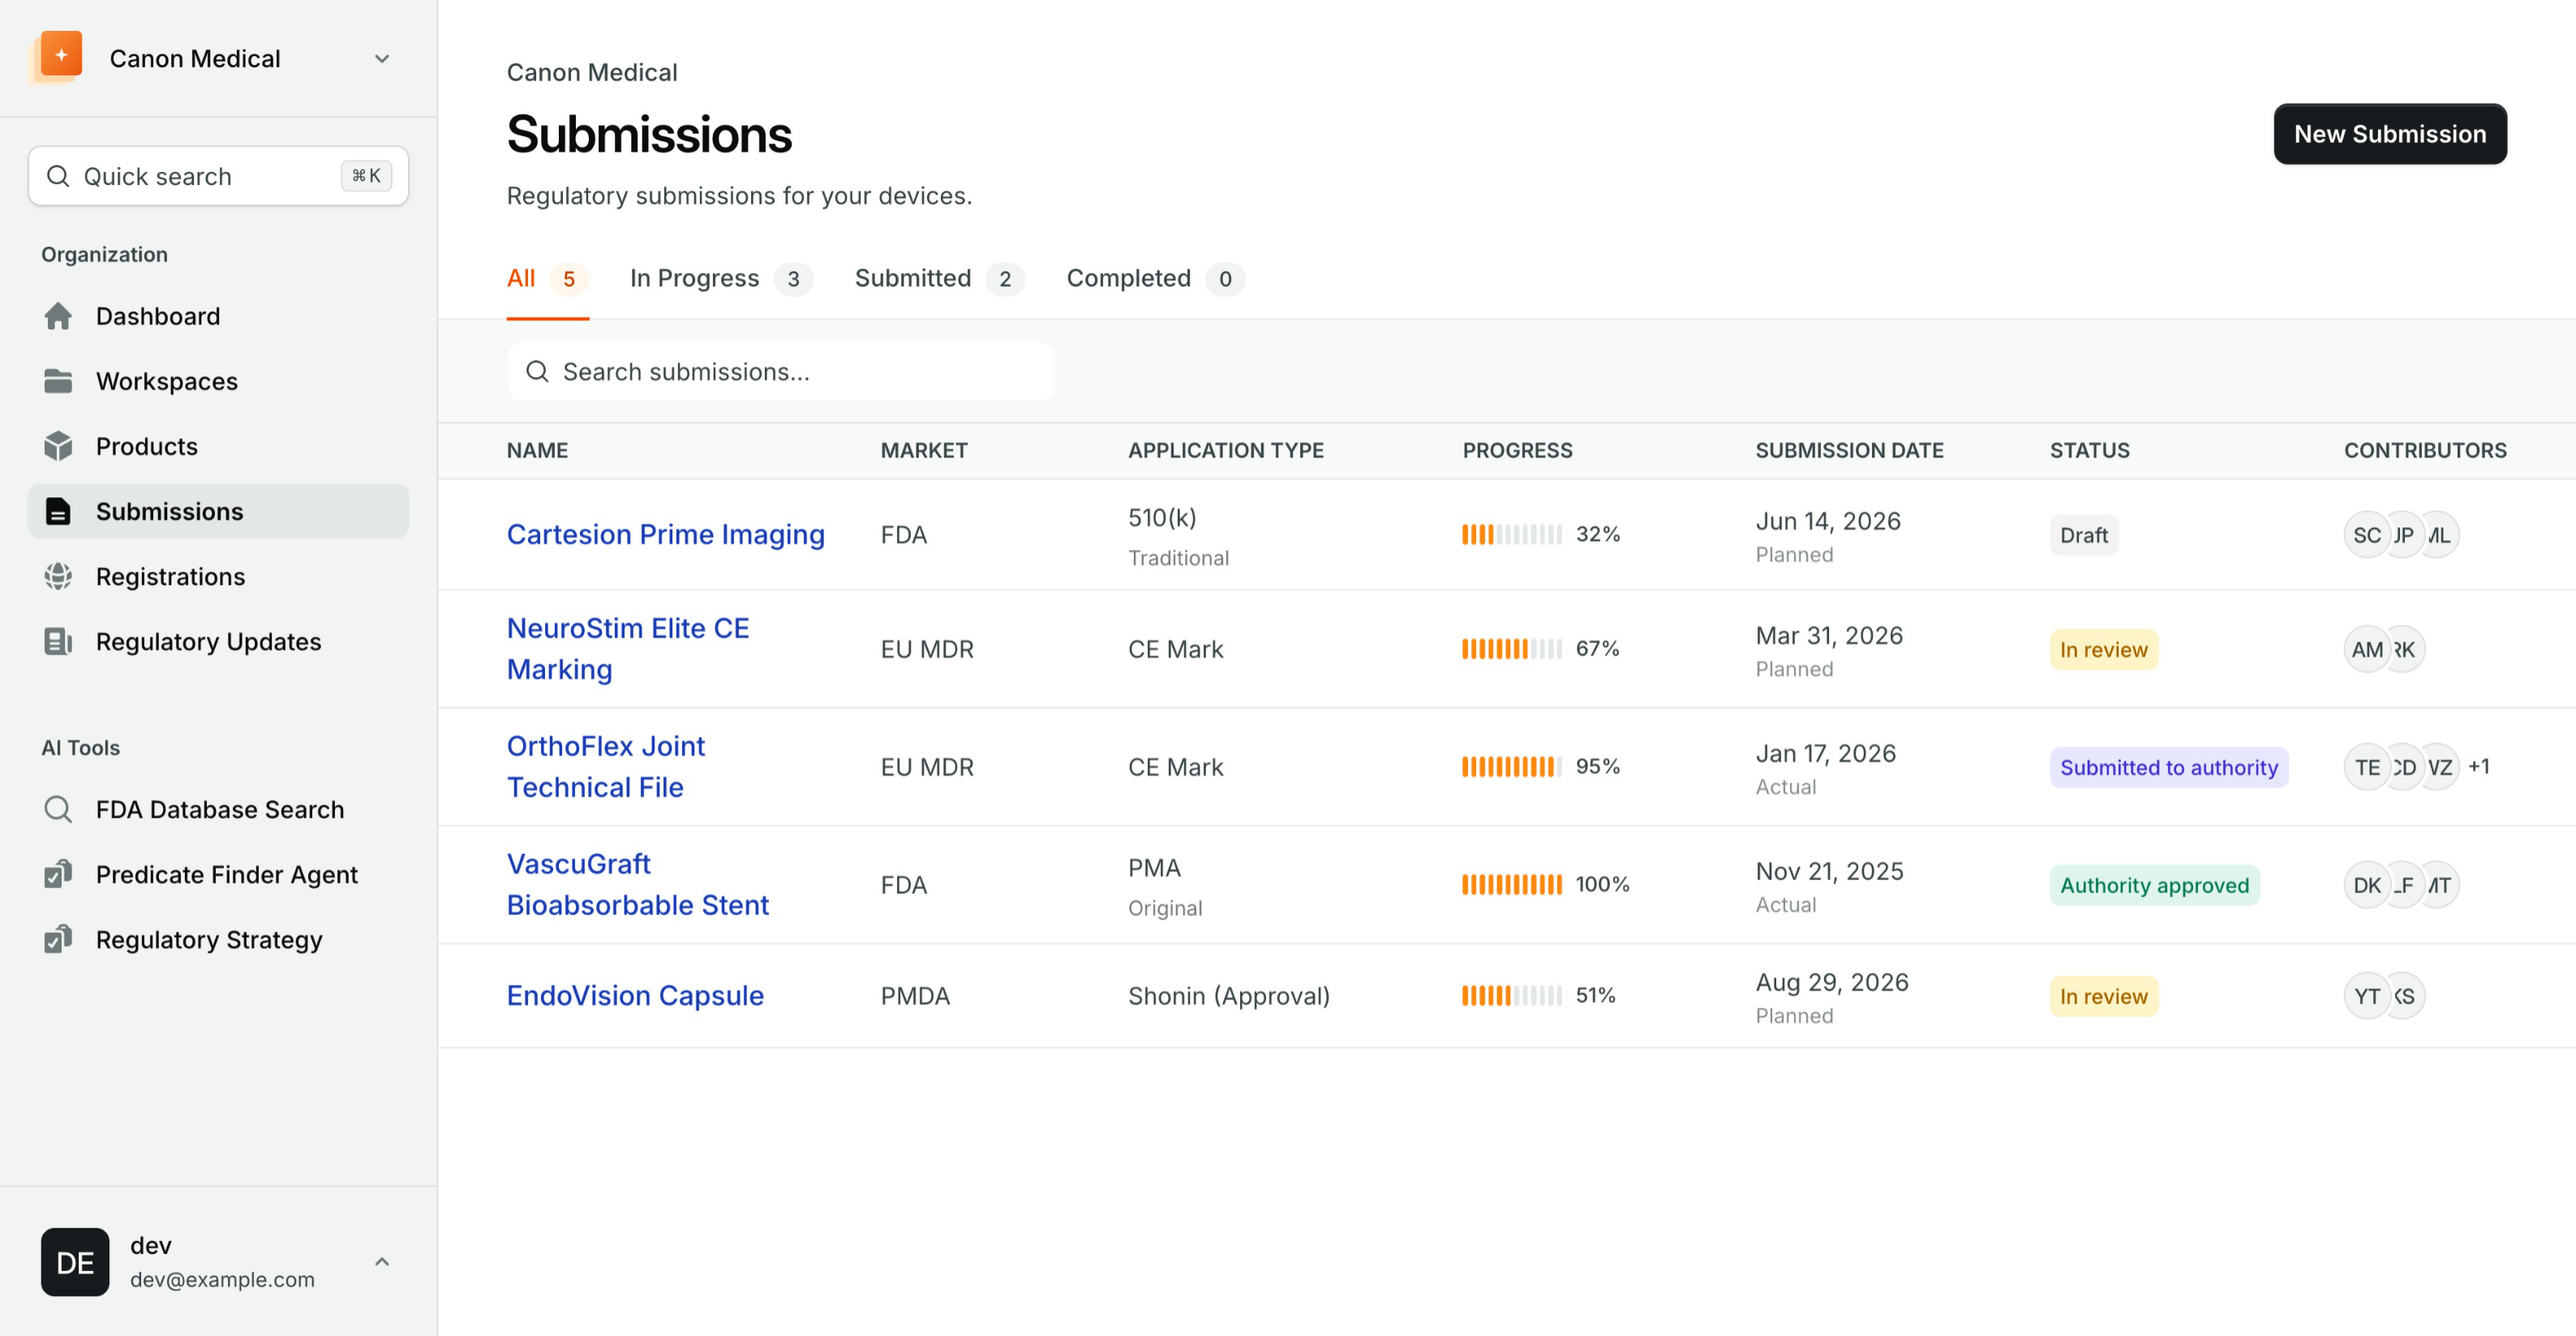Click the Products cube icon
This screenshot has height=1336, width=2576.
tap(59, 446)
